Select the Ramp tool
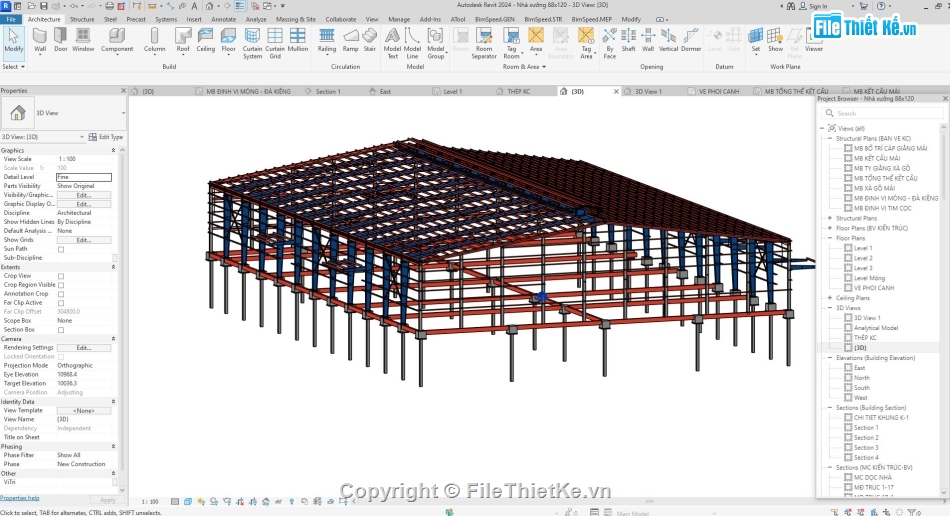950x516 pixels. pyautogui.click(x=350, y=40)
